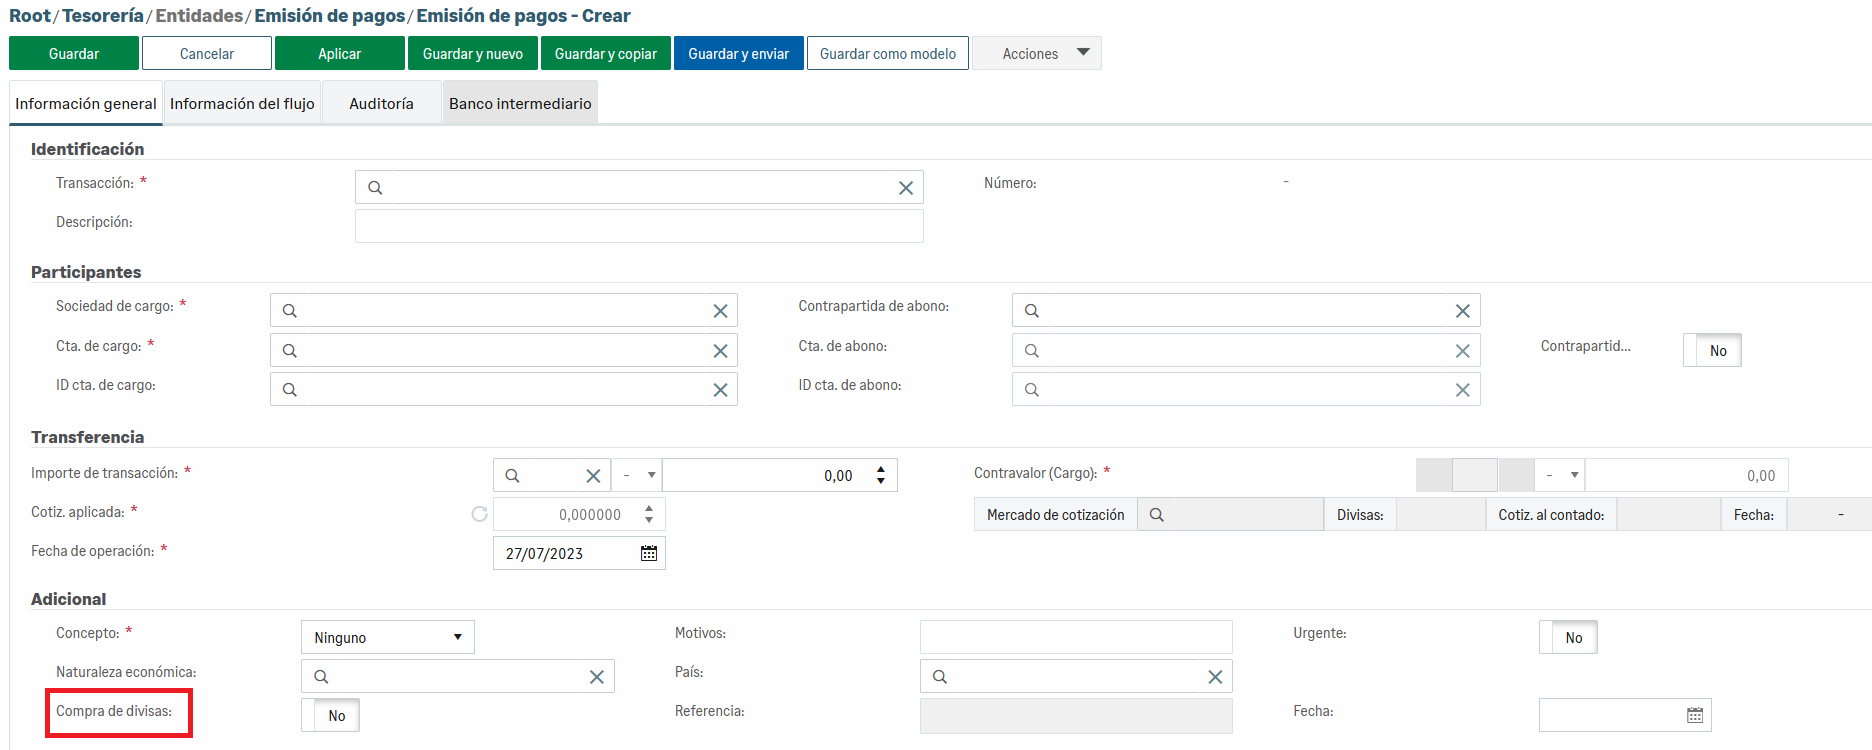Expand the Concepto dropdown showing Ninguno

387,638
